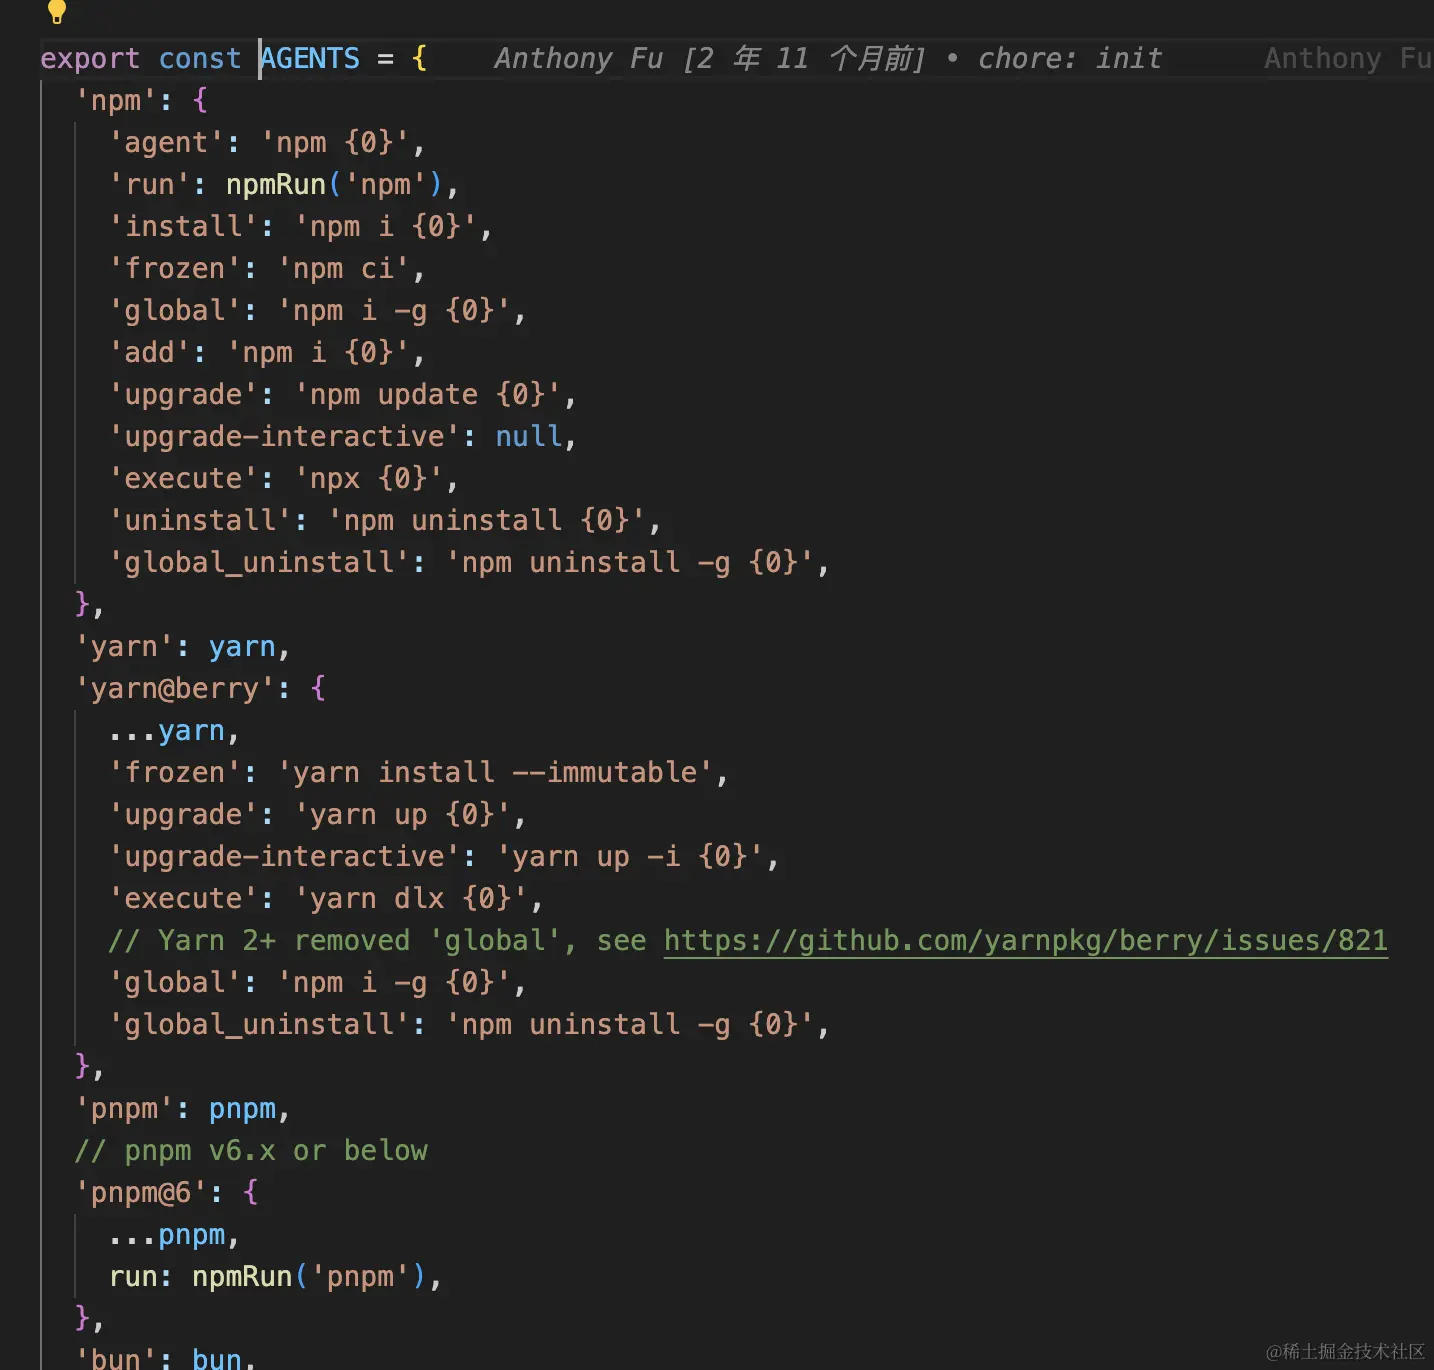Click the first 'global_uninstall' line in npm block

pos(469,563)
